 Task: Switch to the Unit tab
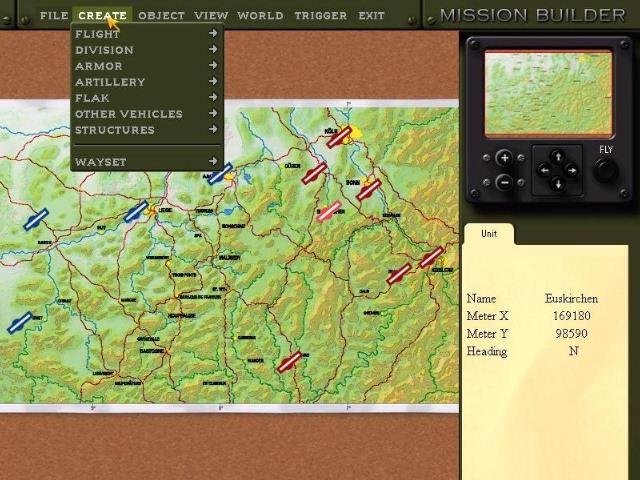[x=489, y=234]
